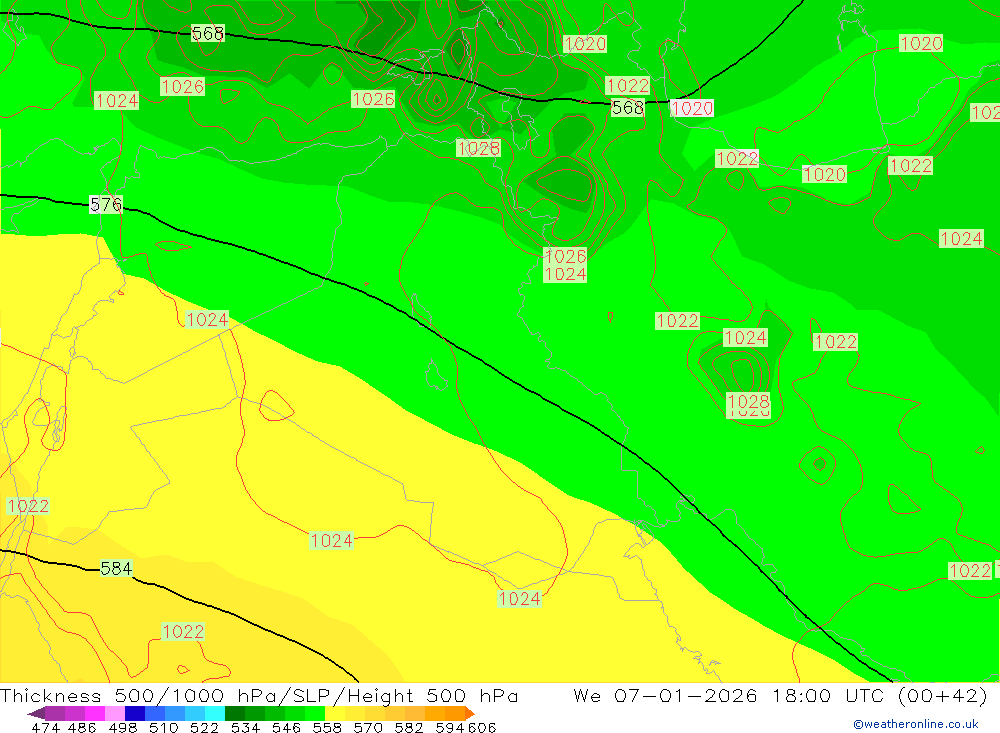Pick the orange arrow tip legend swatch
Image resolution: width=1000 pixels, height=733 pixels.
click(x=470, y=713)
